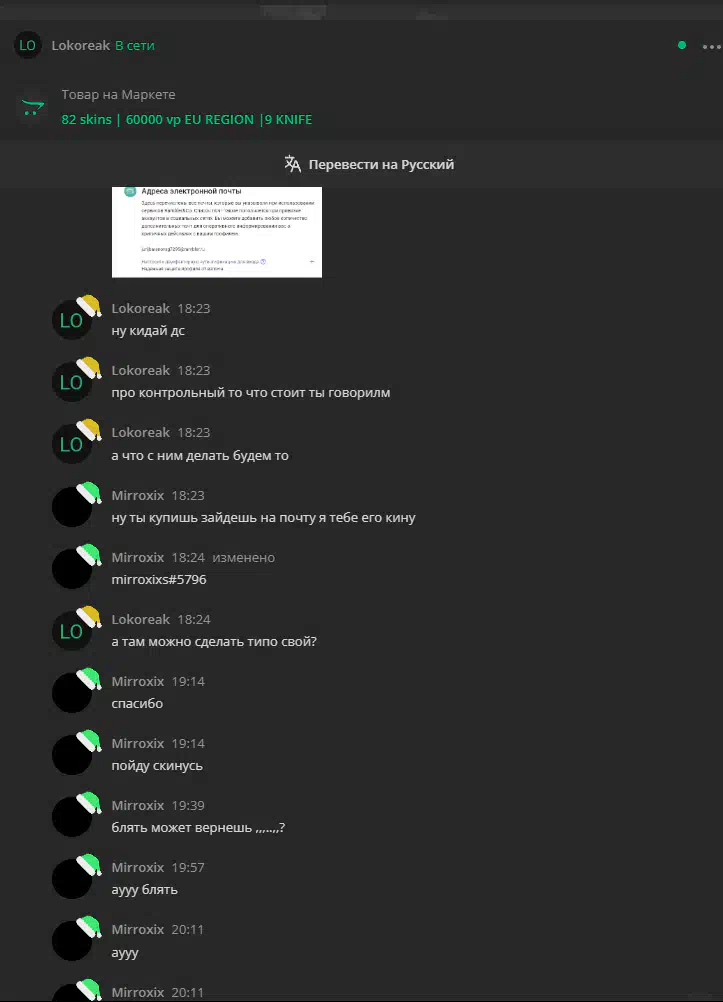Click the translate icon beside Перевести

293,164
